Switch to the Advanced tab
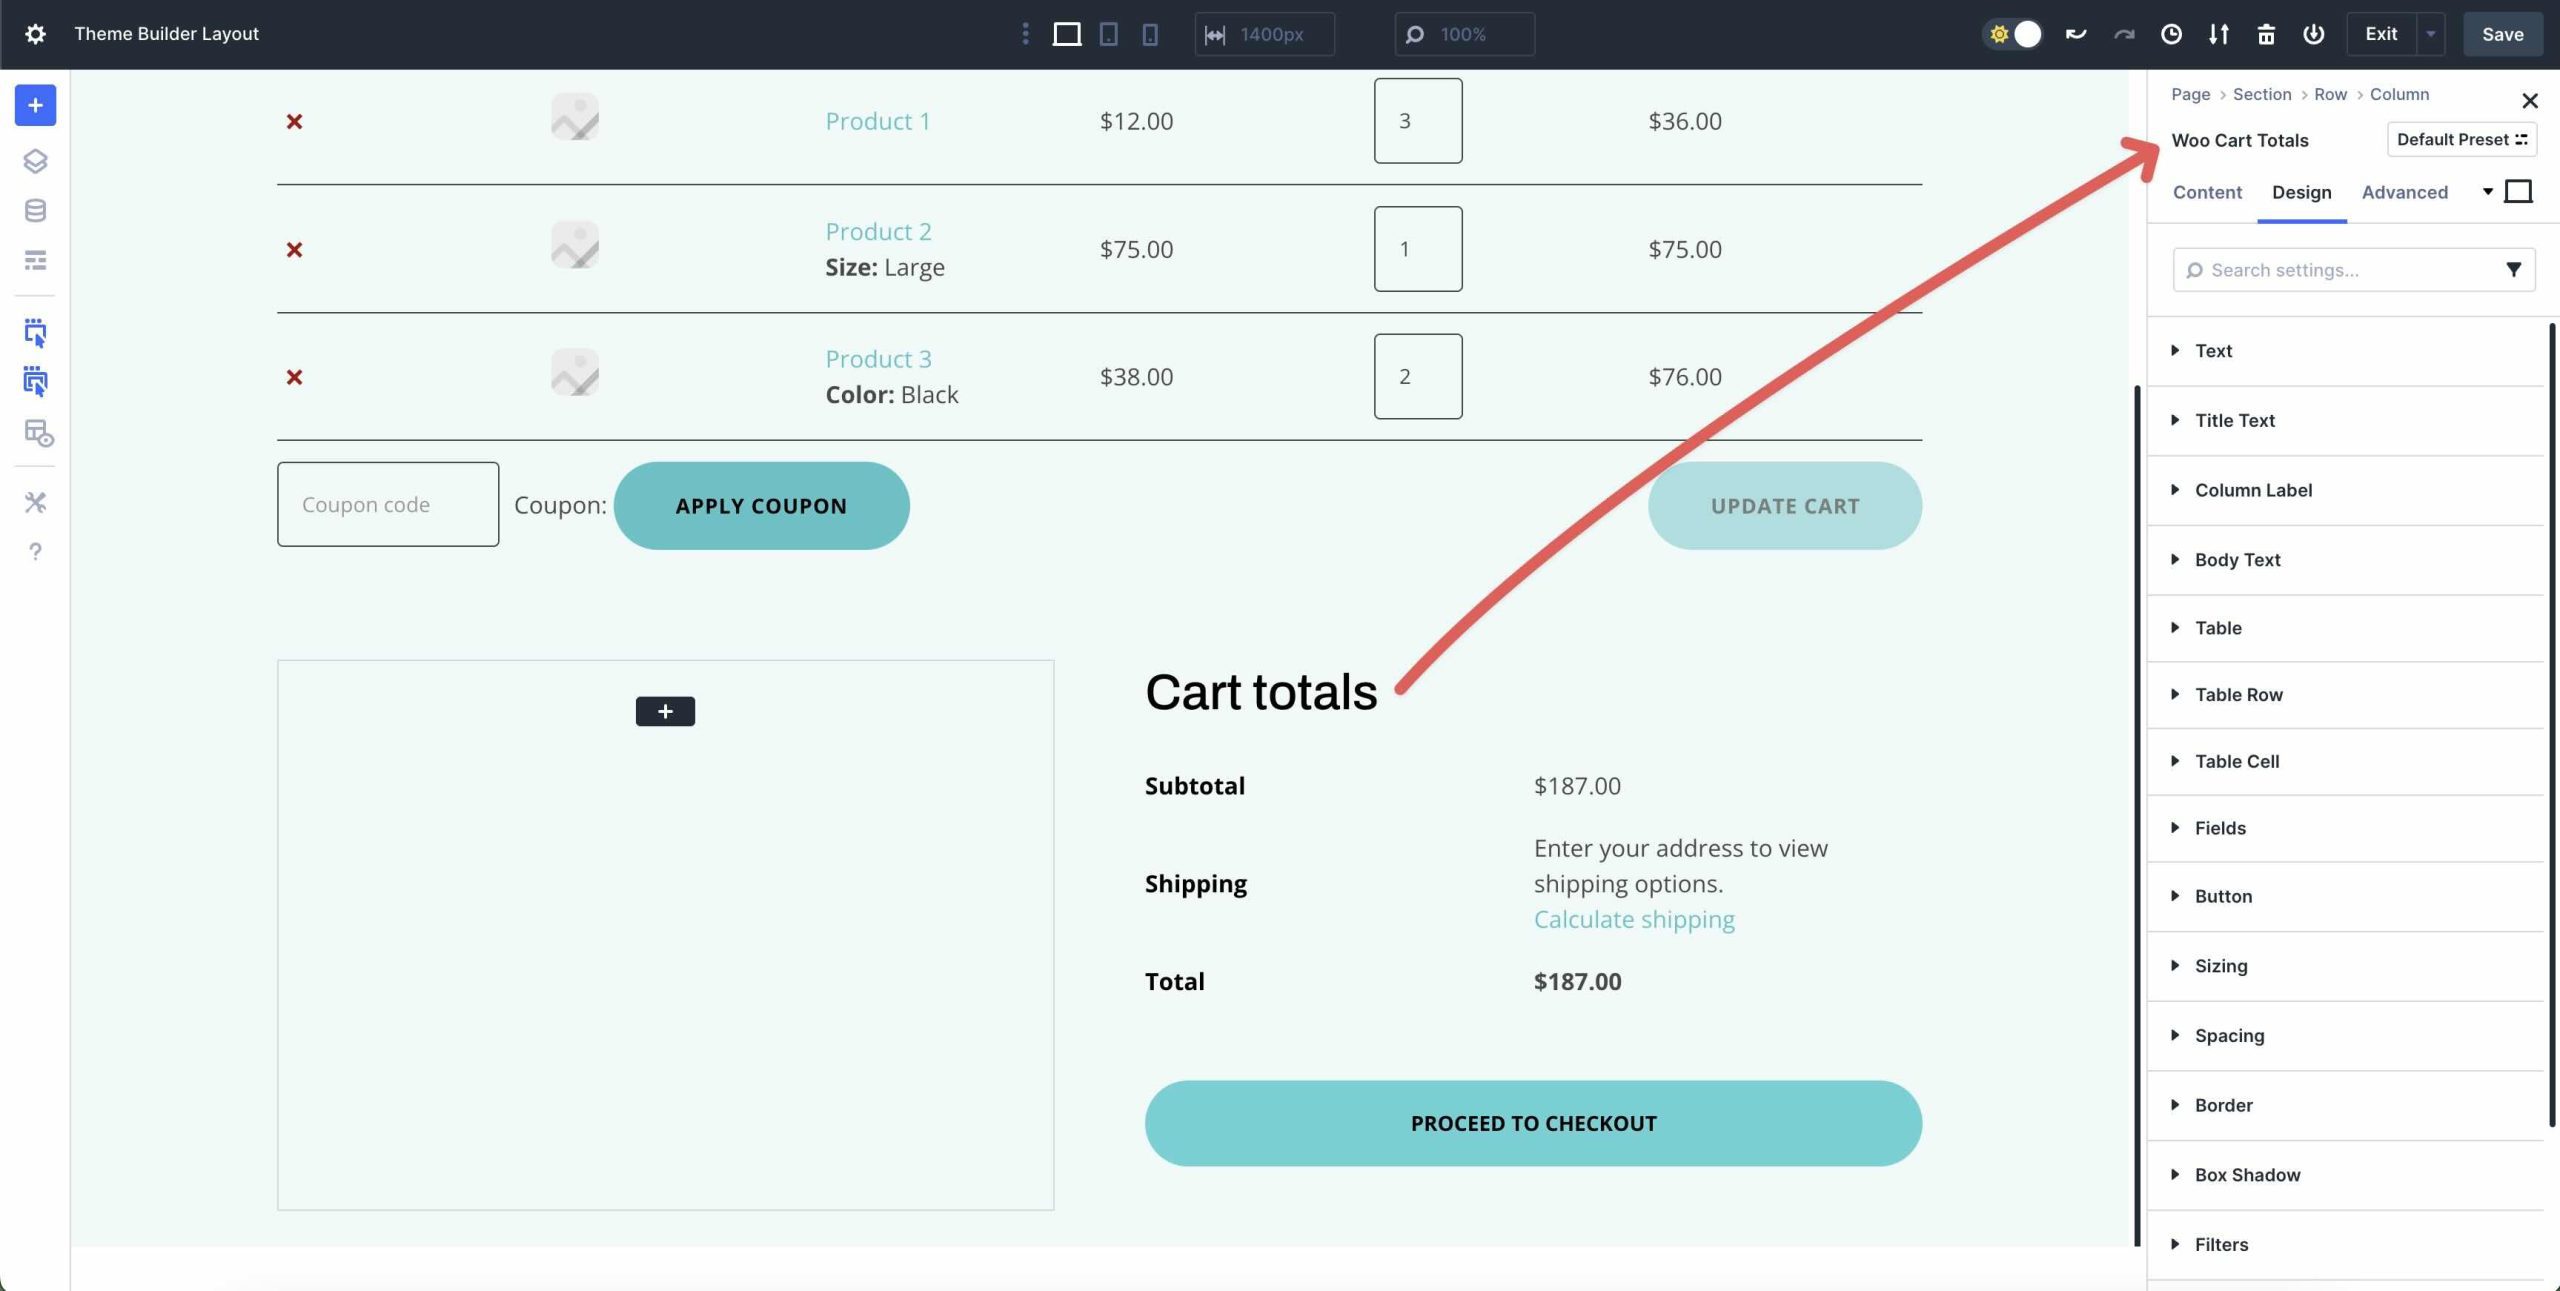2560x1291 pixels. click(x=2404, y=192)
